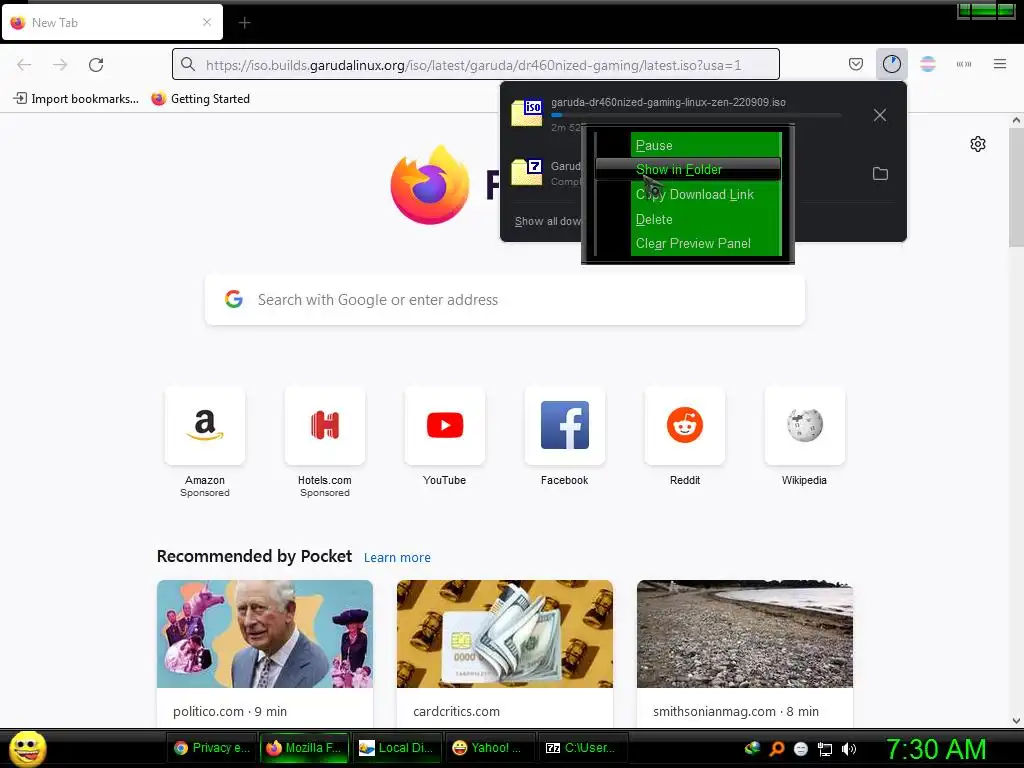Image resolution: width=1024 pixels, height=768 pixels.
Task: Click Show all downloads link
Action: coord(547,221)
